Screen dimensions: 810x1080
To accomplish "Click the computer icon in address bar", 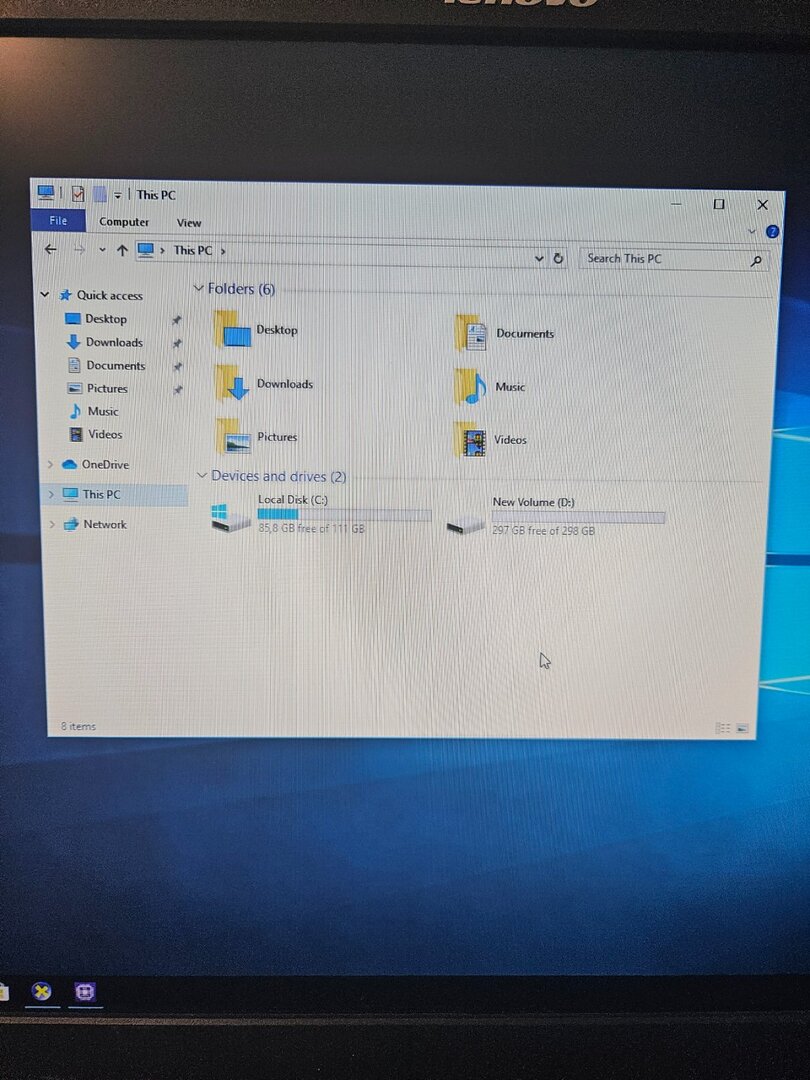I will point(145,250).
